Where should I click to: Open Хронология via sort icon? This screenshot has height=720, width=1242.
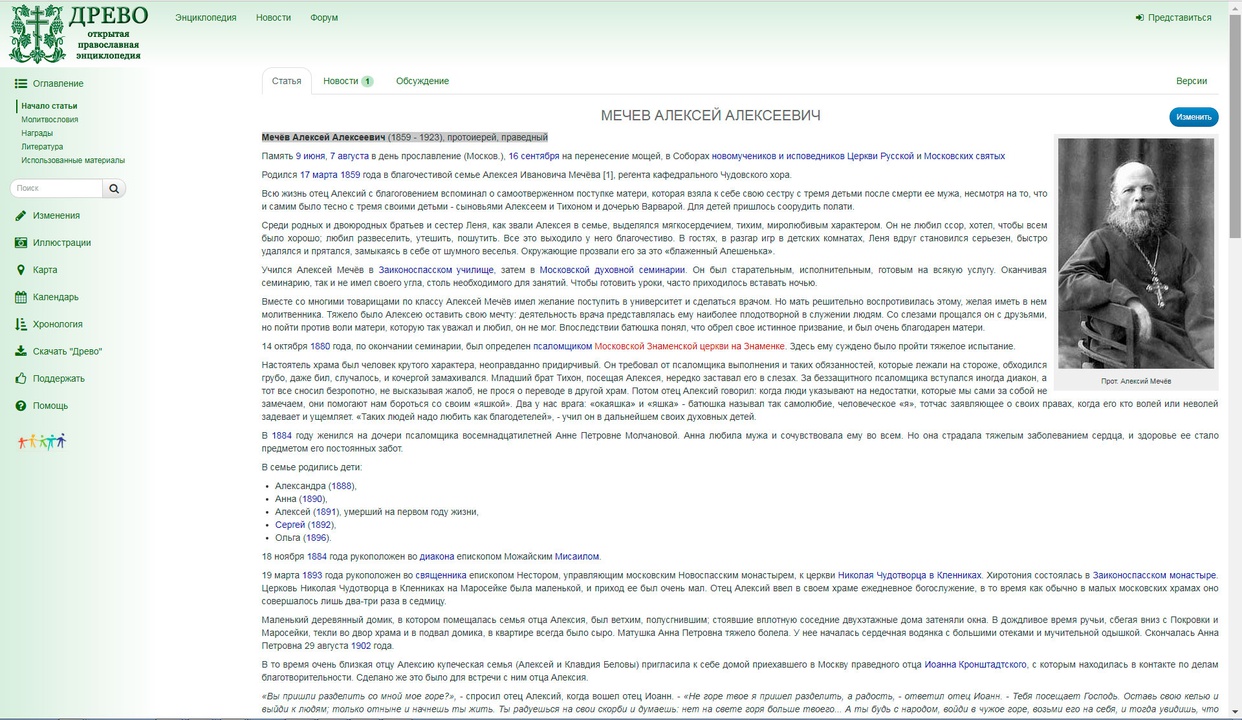click(21, 324)
